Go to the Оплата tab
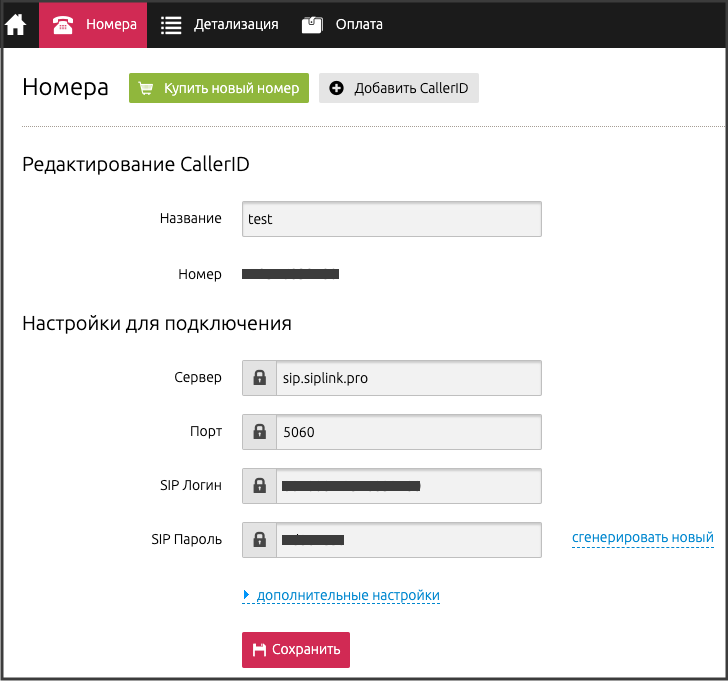Viewport: 728px width, 685px height. pyautogui.click(x=358, y=24)
